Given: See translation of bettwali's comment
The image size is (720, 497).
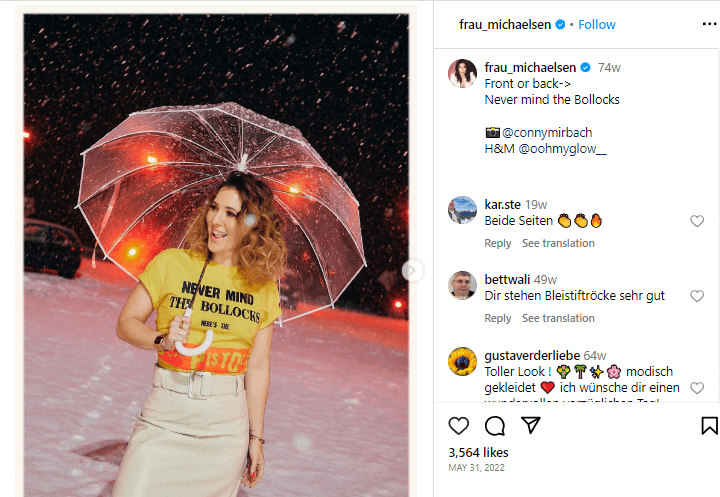Looking at the screenshot, I should click(558, 318).
